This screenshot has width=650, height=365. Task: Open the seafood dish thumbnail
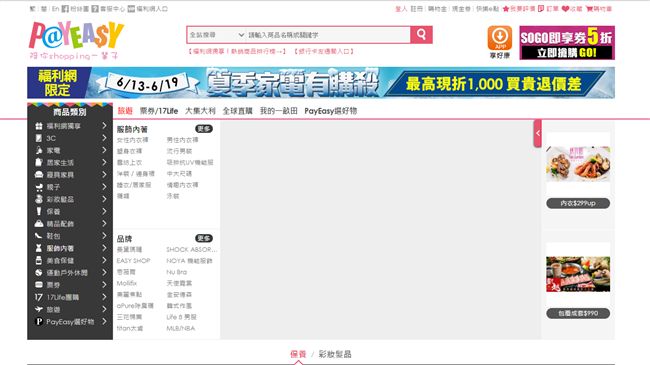[x=578, y=164]
